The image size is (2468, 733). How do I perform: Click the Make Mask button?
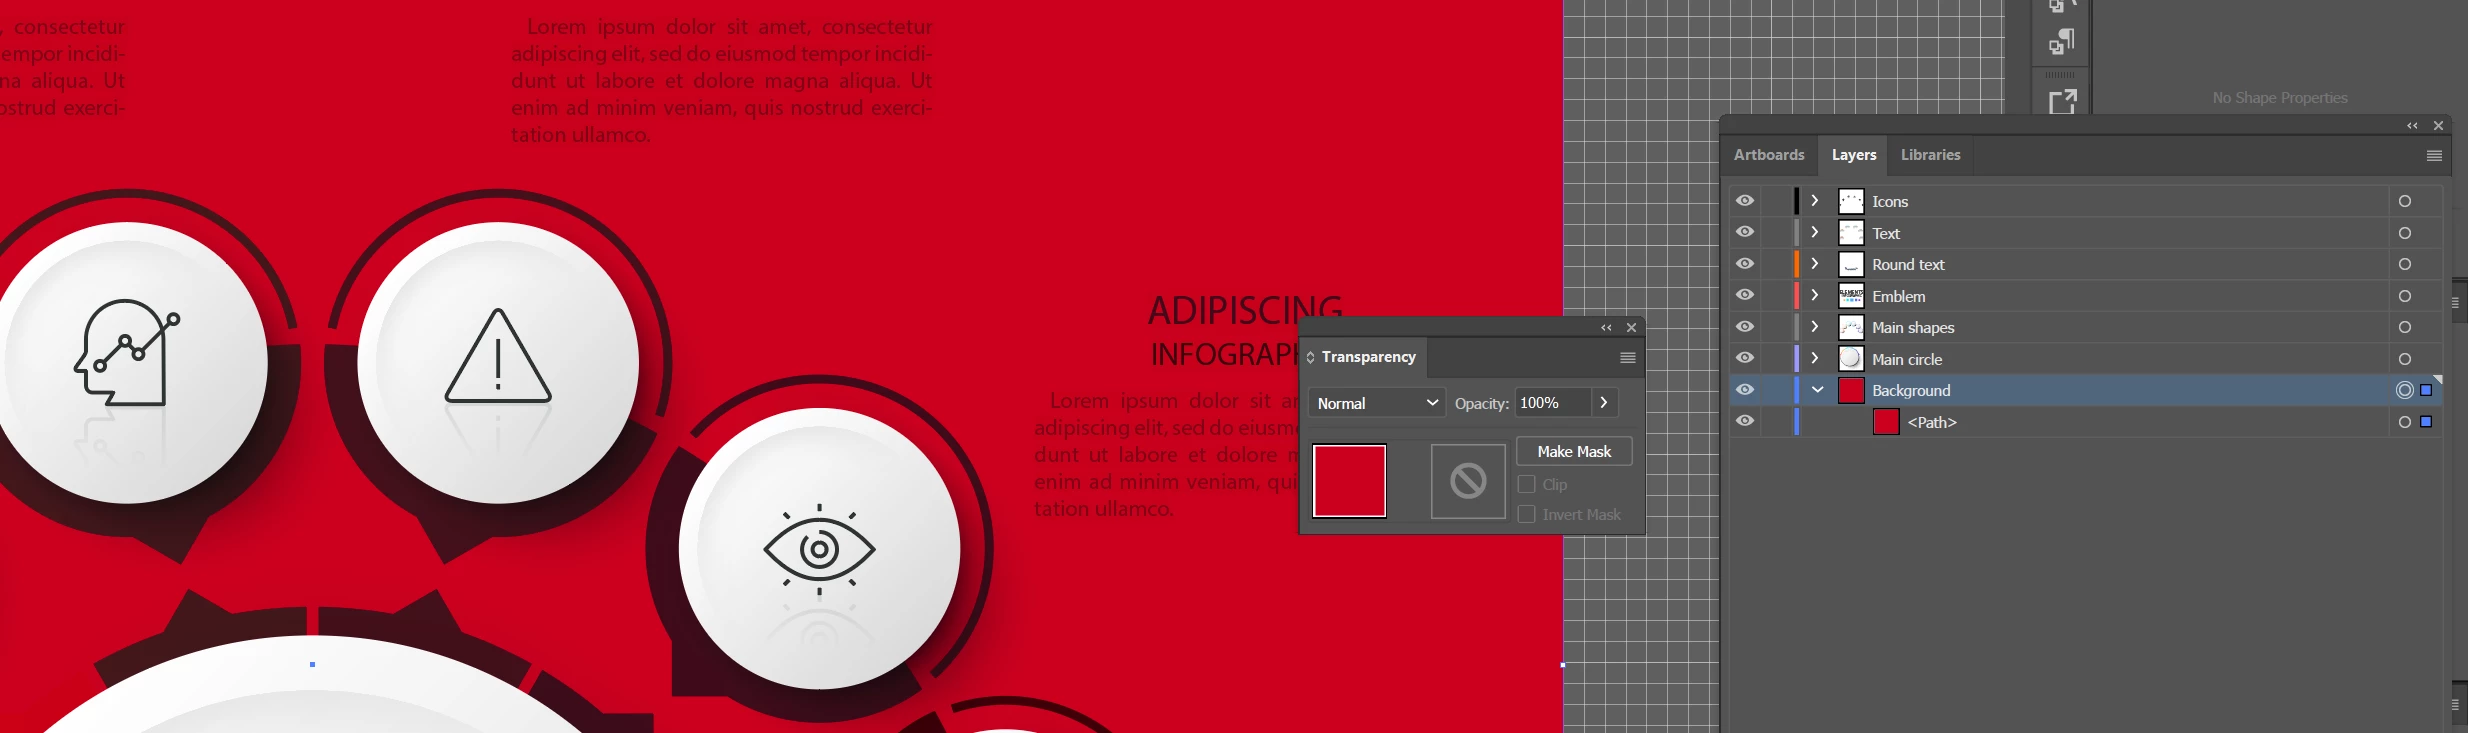click(1574, 451)
